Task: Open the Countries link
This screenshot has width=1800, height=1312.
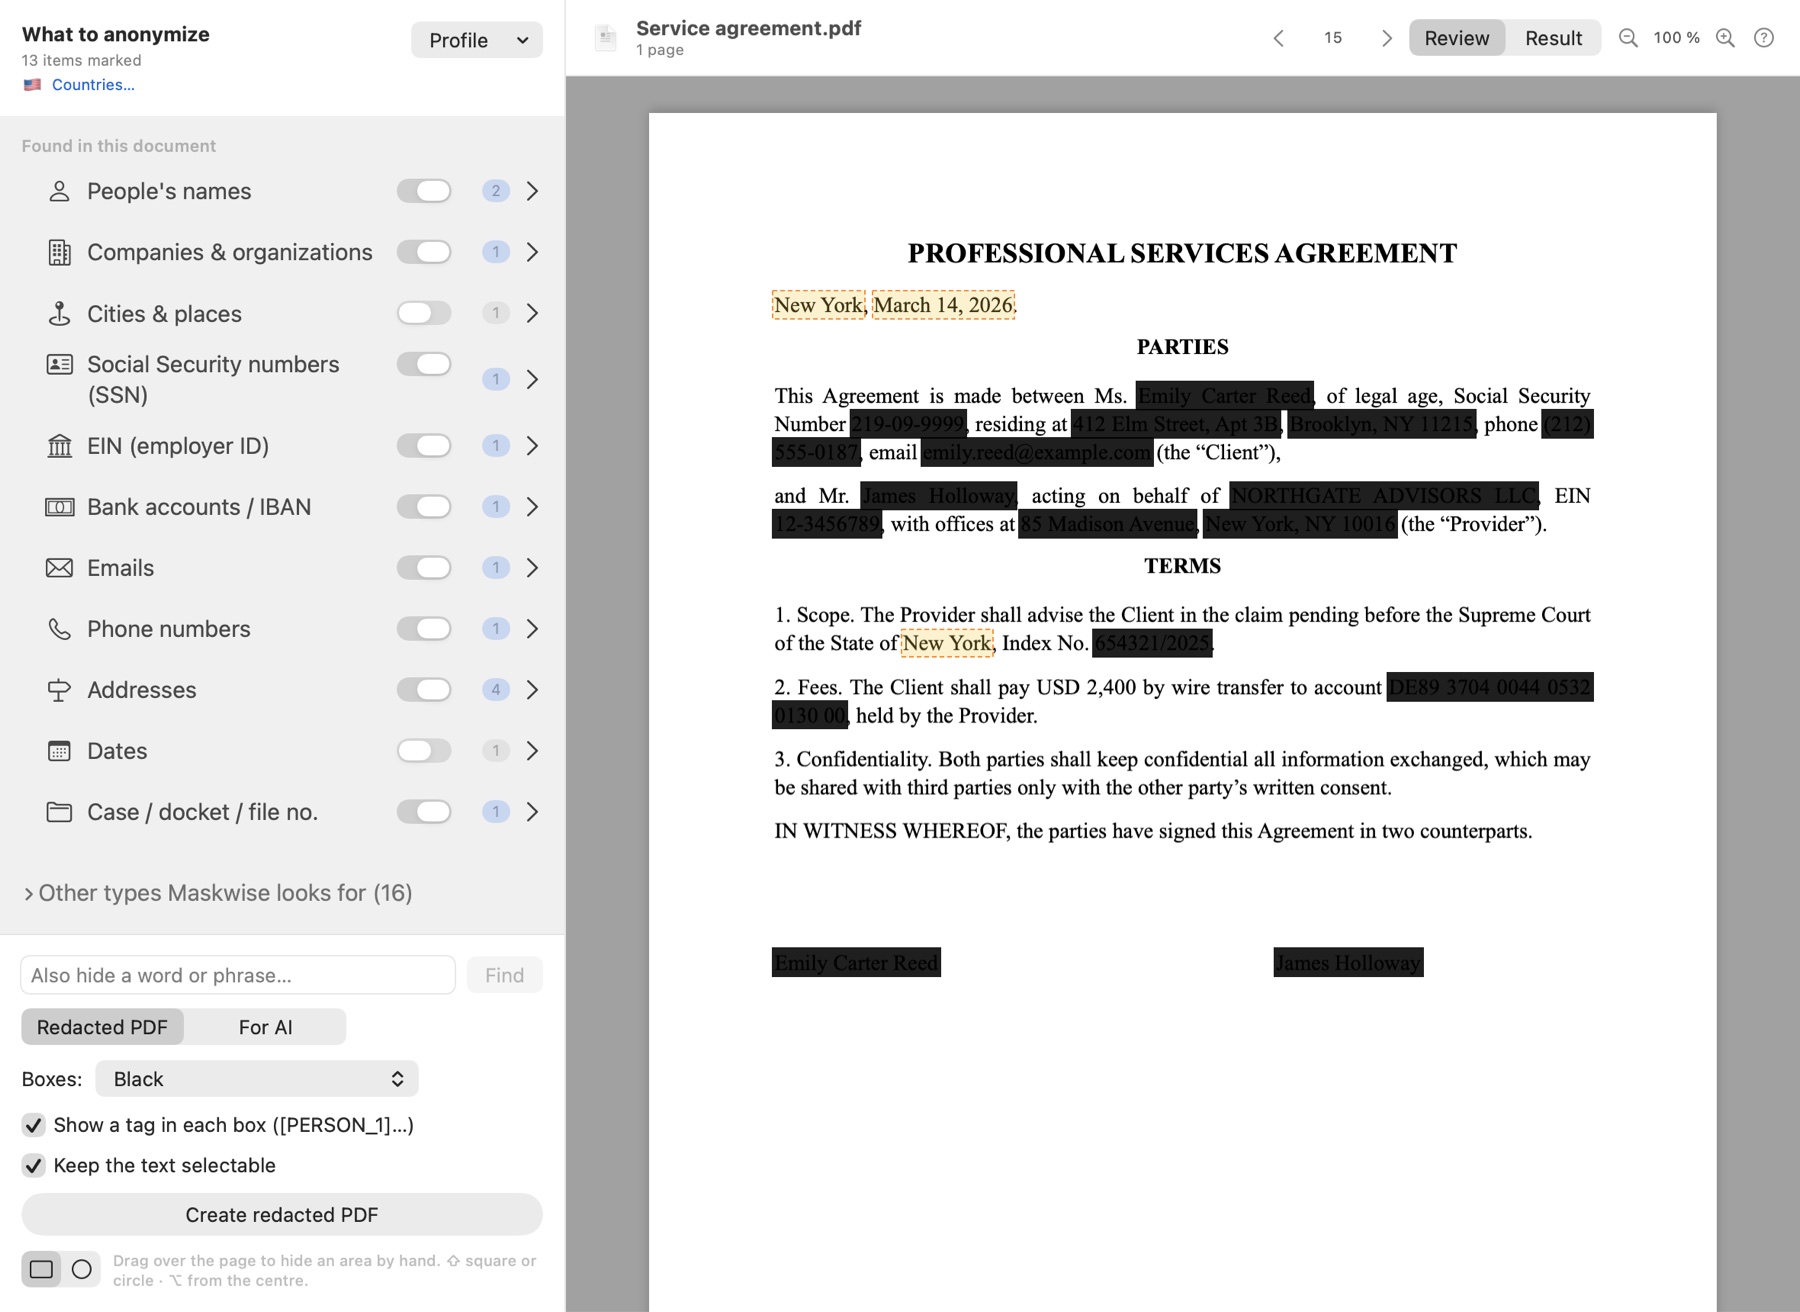Action: tap(93, 85)
